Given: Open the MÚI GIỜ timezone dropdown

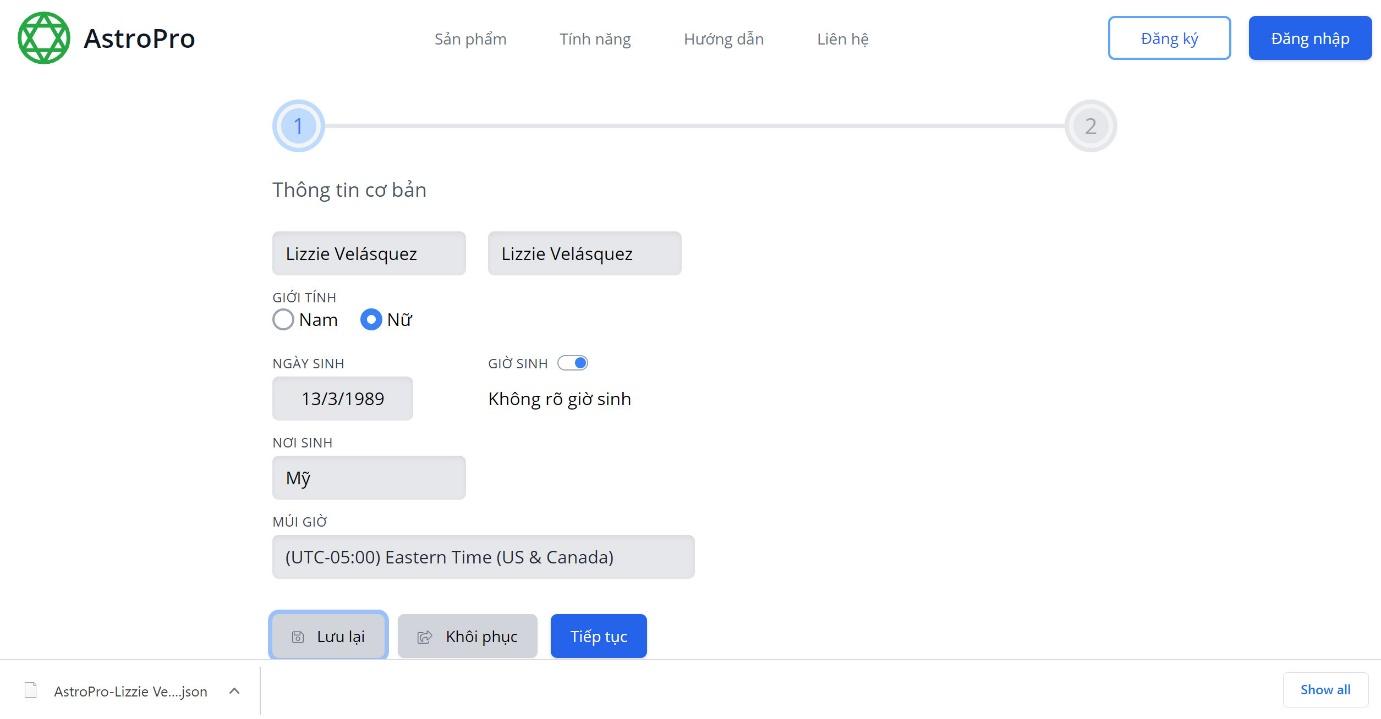Looking at the screenshot, I should (483, 557).
